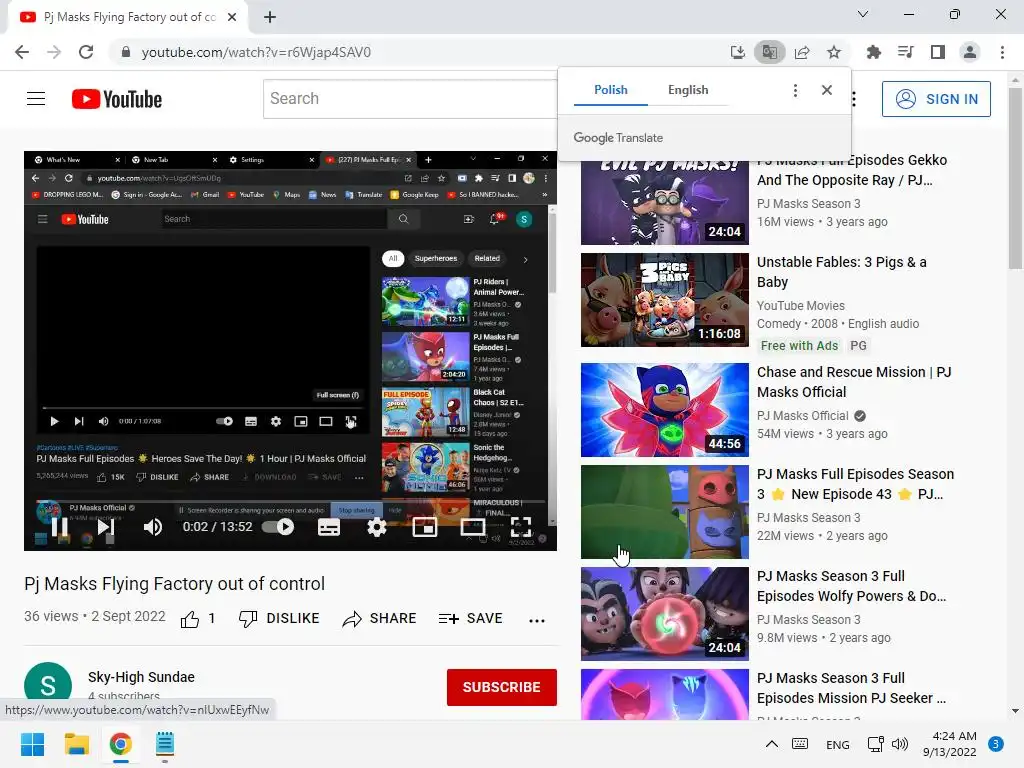Share this page icon in address bar
1024x768 pixels.
point(802,52)
